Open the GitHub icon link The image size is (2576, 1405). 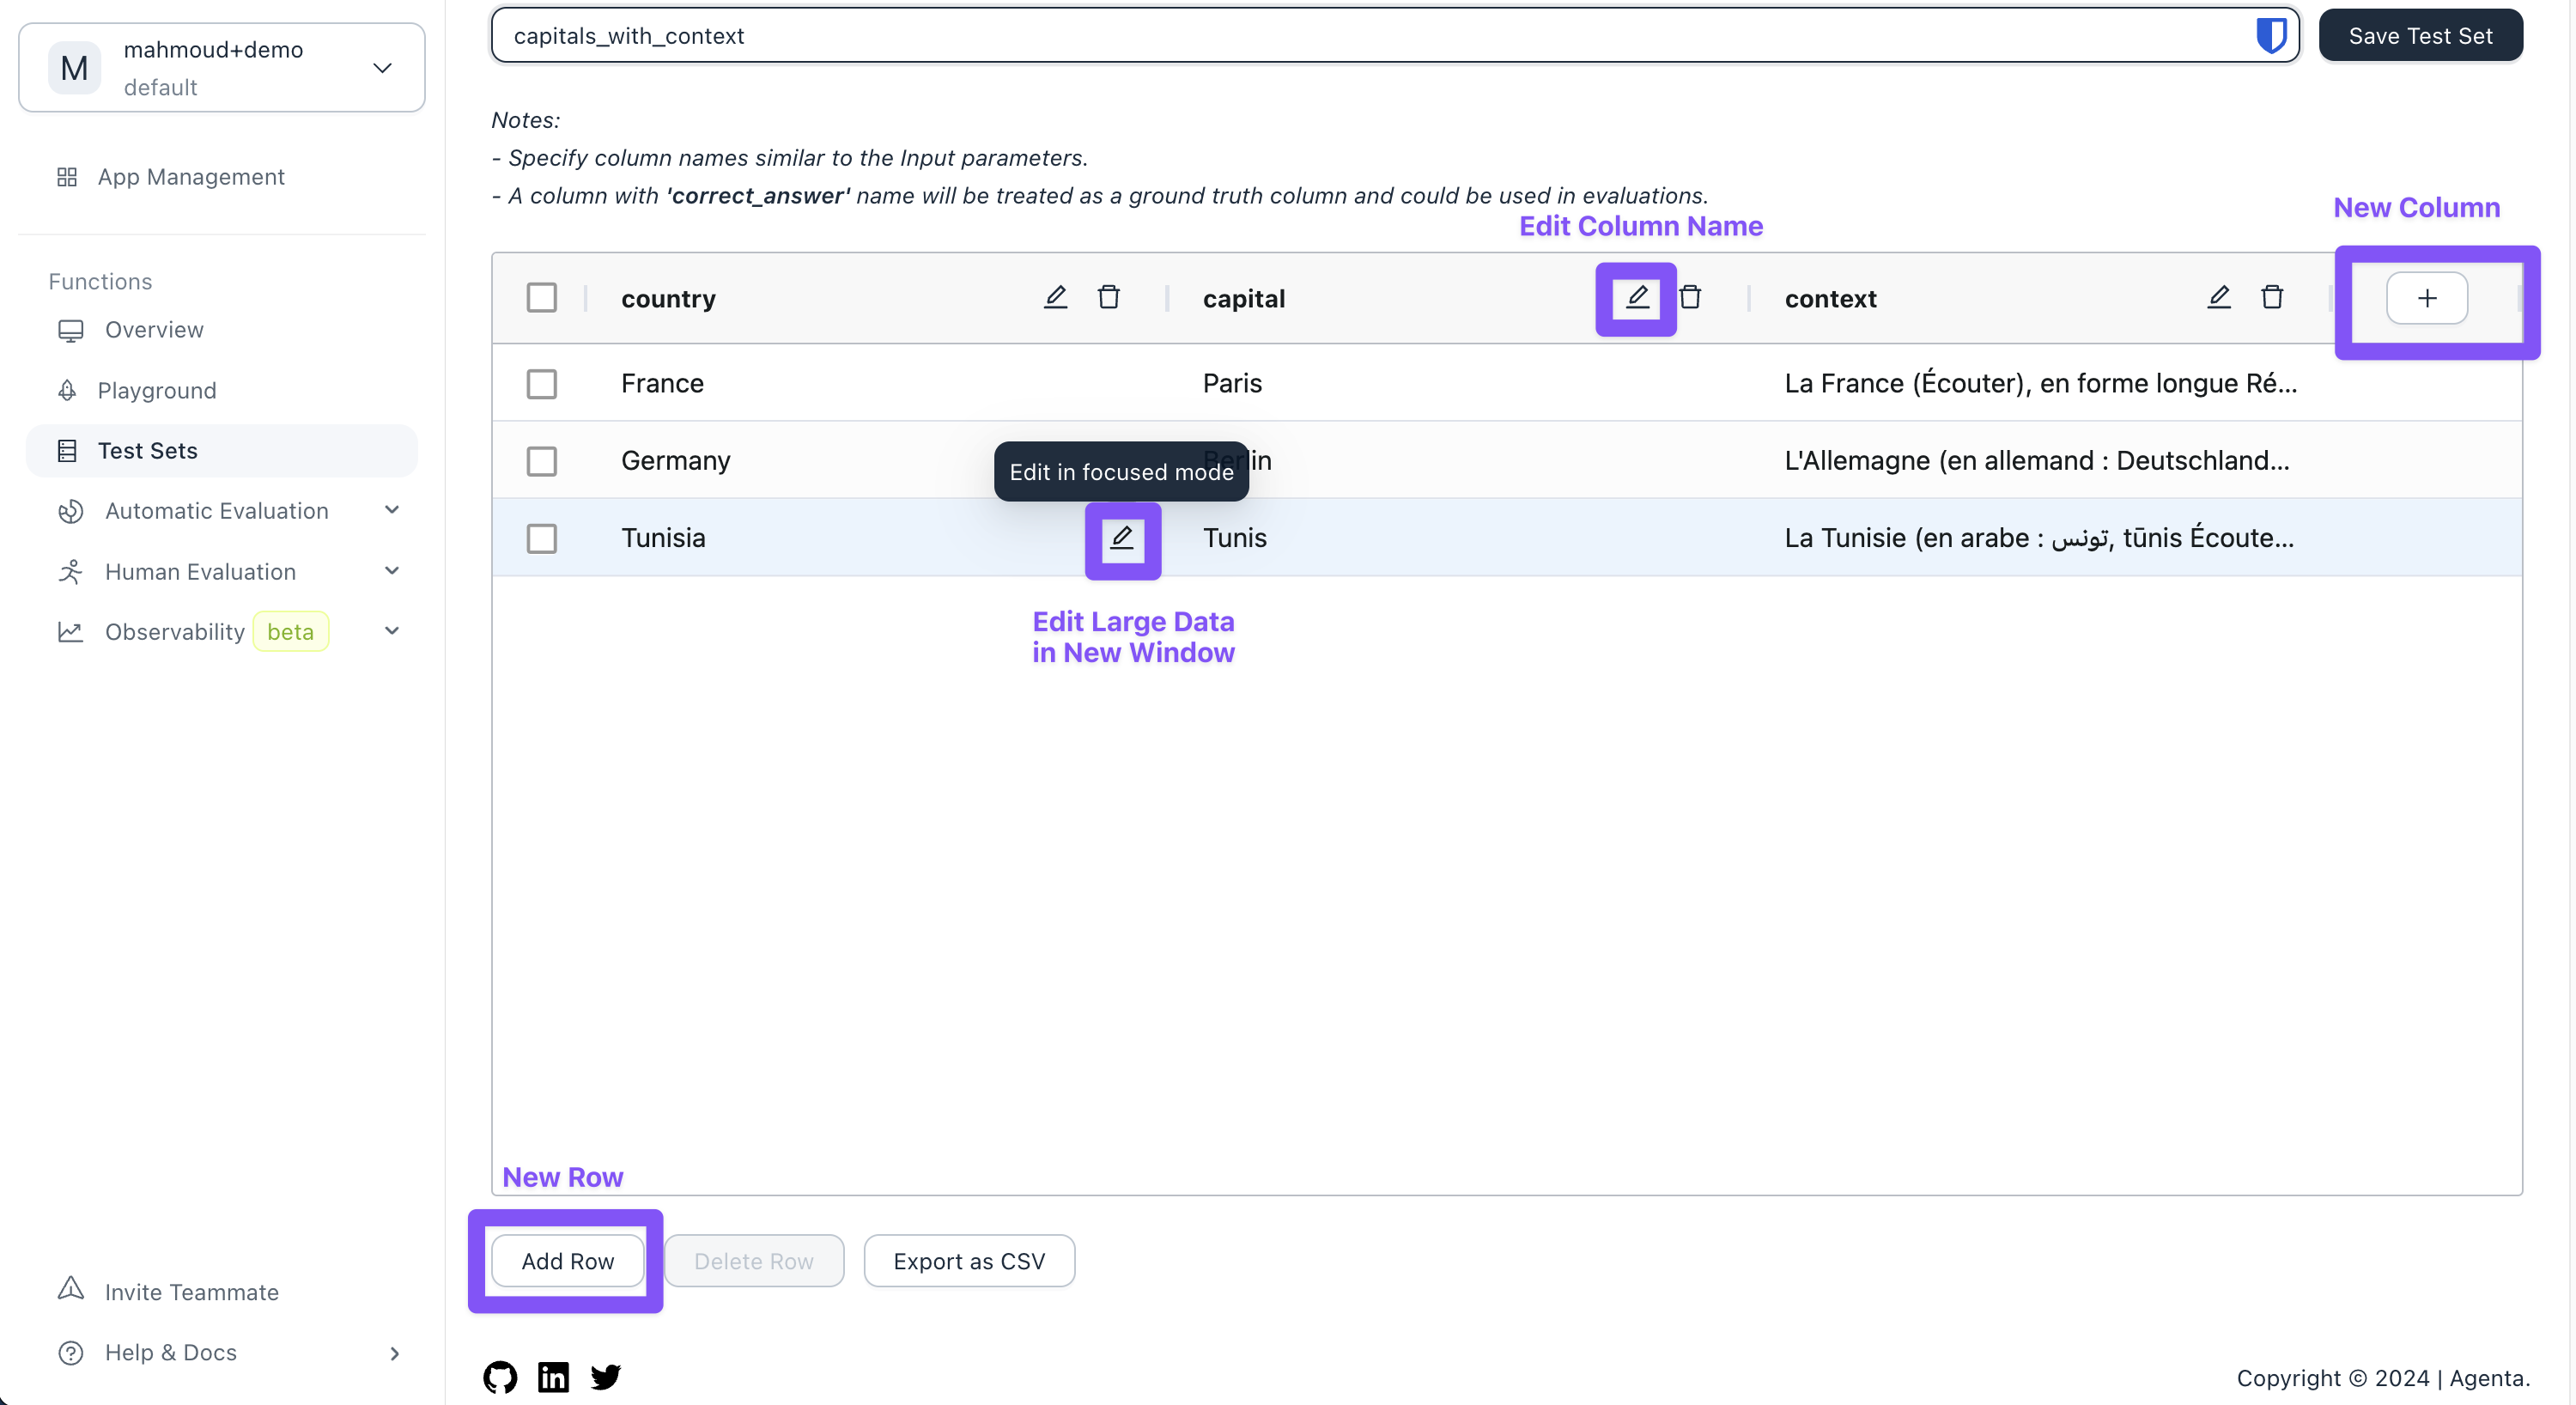pyautogui.click(x=500, y=1377)
